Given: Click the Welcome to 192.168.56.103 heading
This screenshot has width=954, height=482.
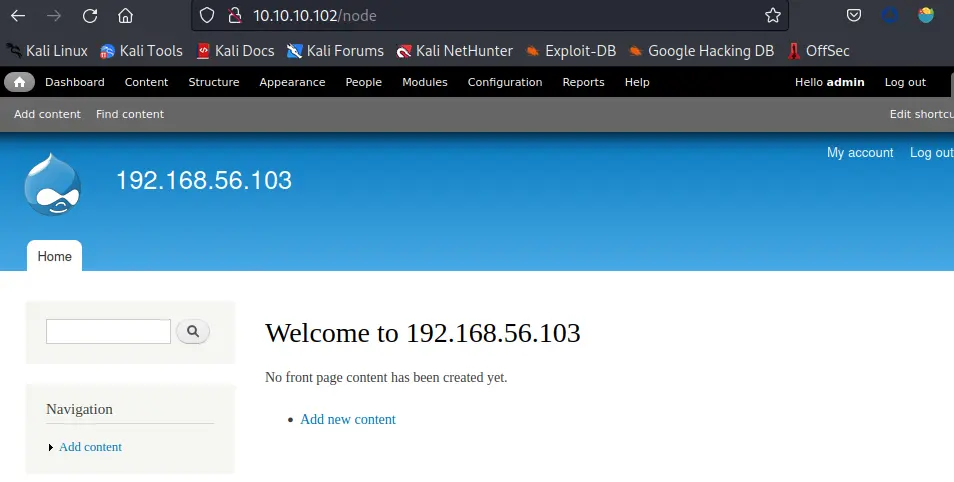Looking at the screenshot, I should click(x=423, y=334).
